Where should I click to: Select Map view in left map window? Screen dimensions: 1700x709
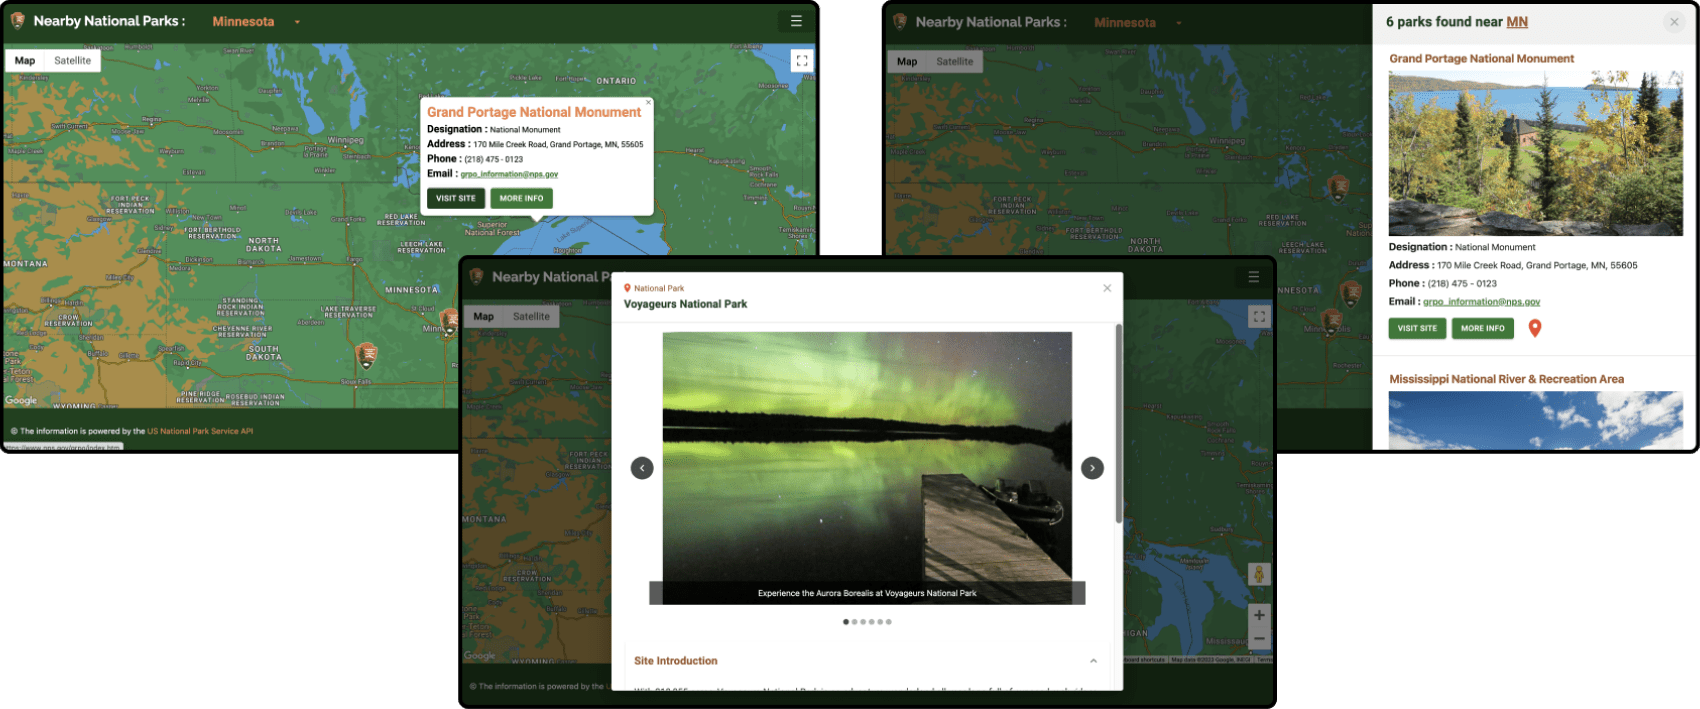pyautogui.click(x=25, y=61)
